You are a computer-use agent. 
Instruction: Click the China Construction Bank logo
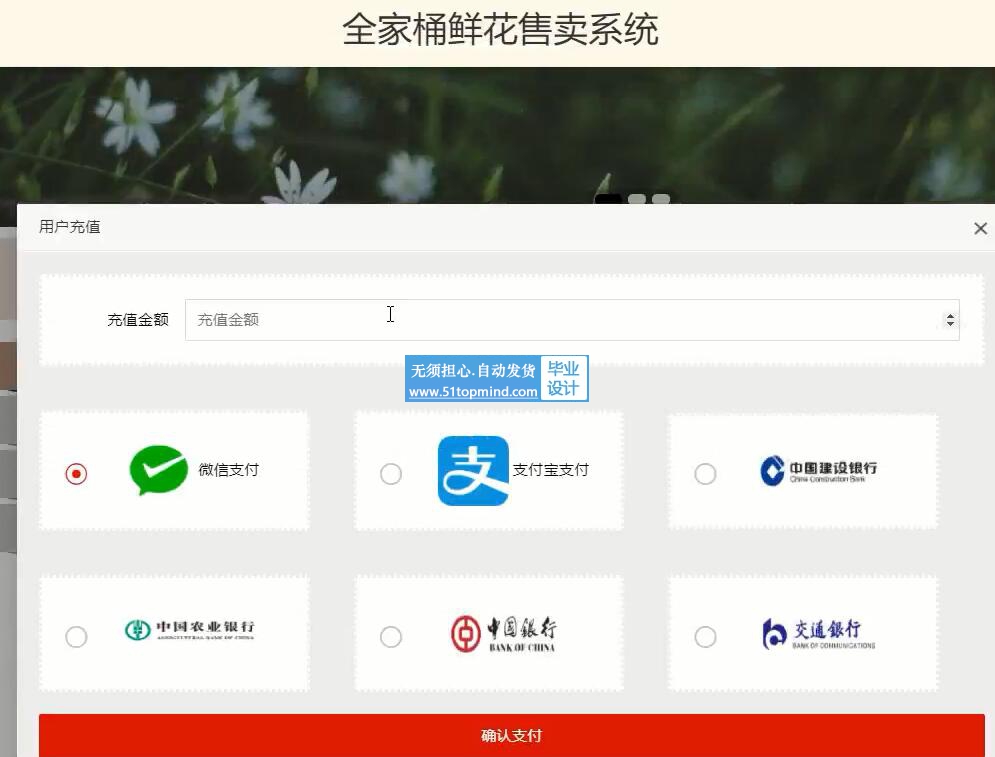click(x=818, y=471)
